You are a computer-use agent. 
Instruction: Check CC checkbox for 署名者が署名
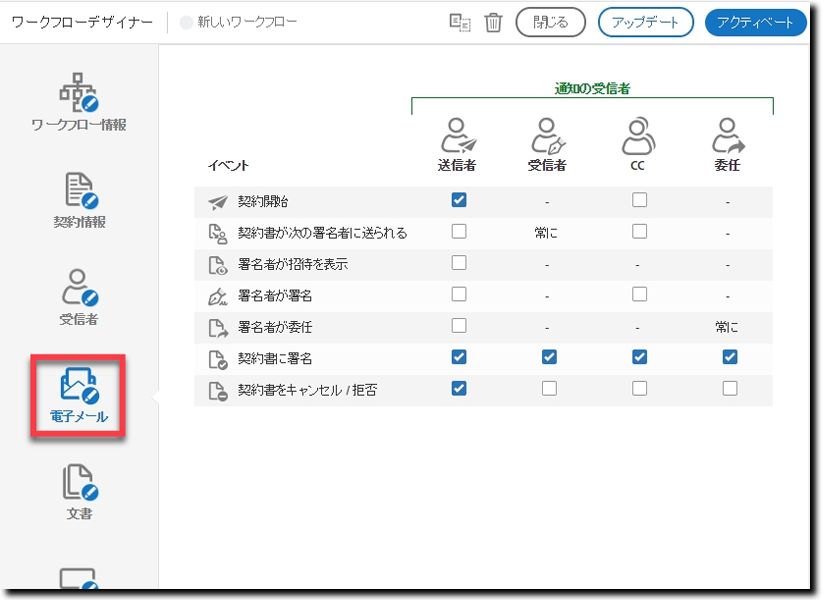(639, 294)
